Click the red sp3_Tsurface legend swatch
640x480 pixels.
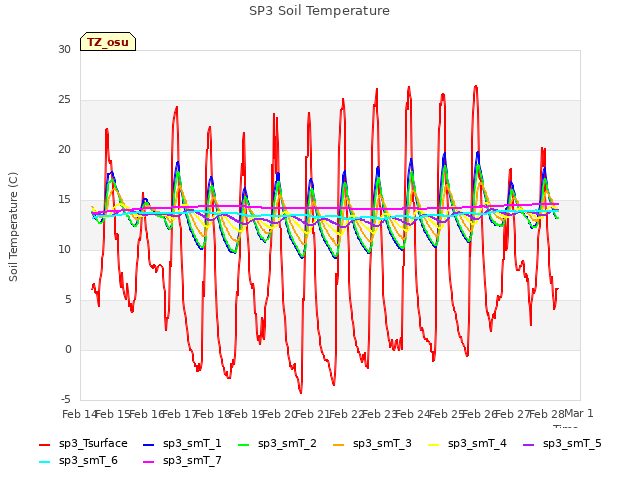(x=44, y=444)
